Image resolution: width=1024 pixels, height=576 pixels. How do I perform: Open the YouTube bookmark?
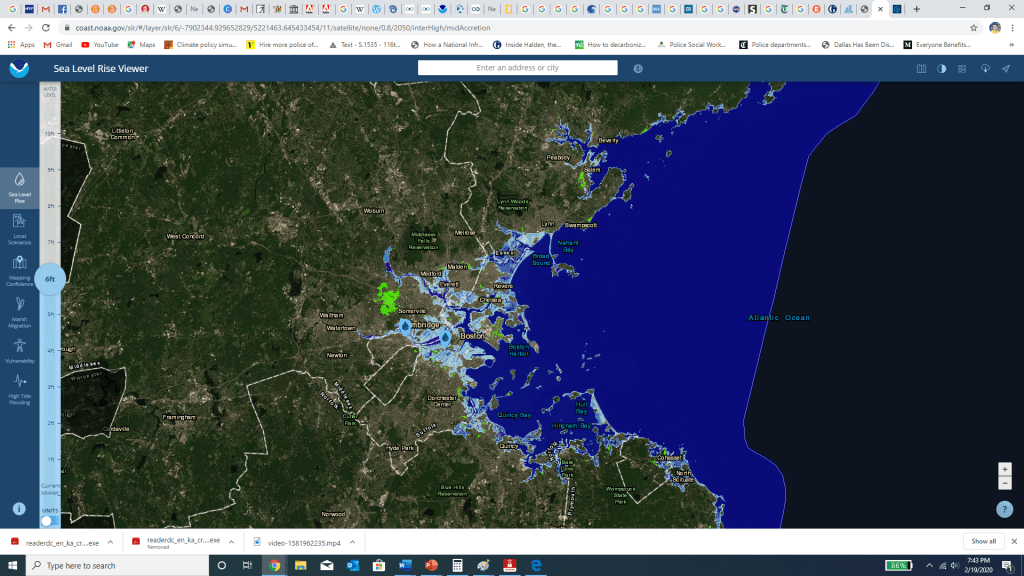[99, 45]
